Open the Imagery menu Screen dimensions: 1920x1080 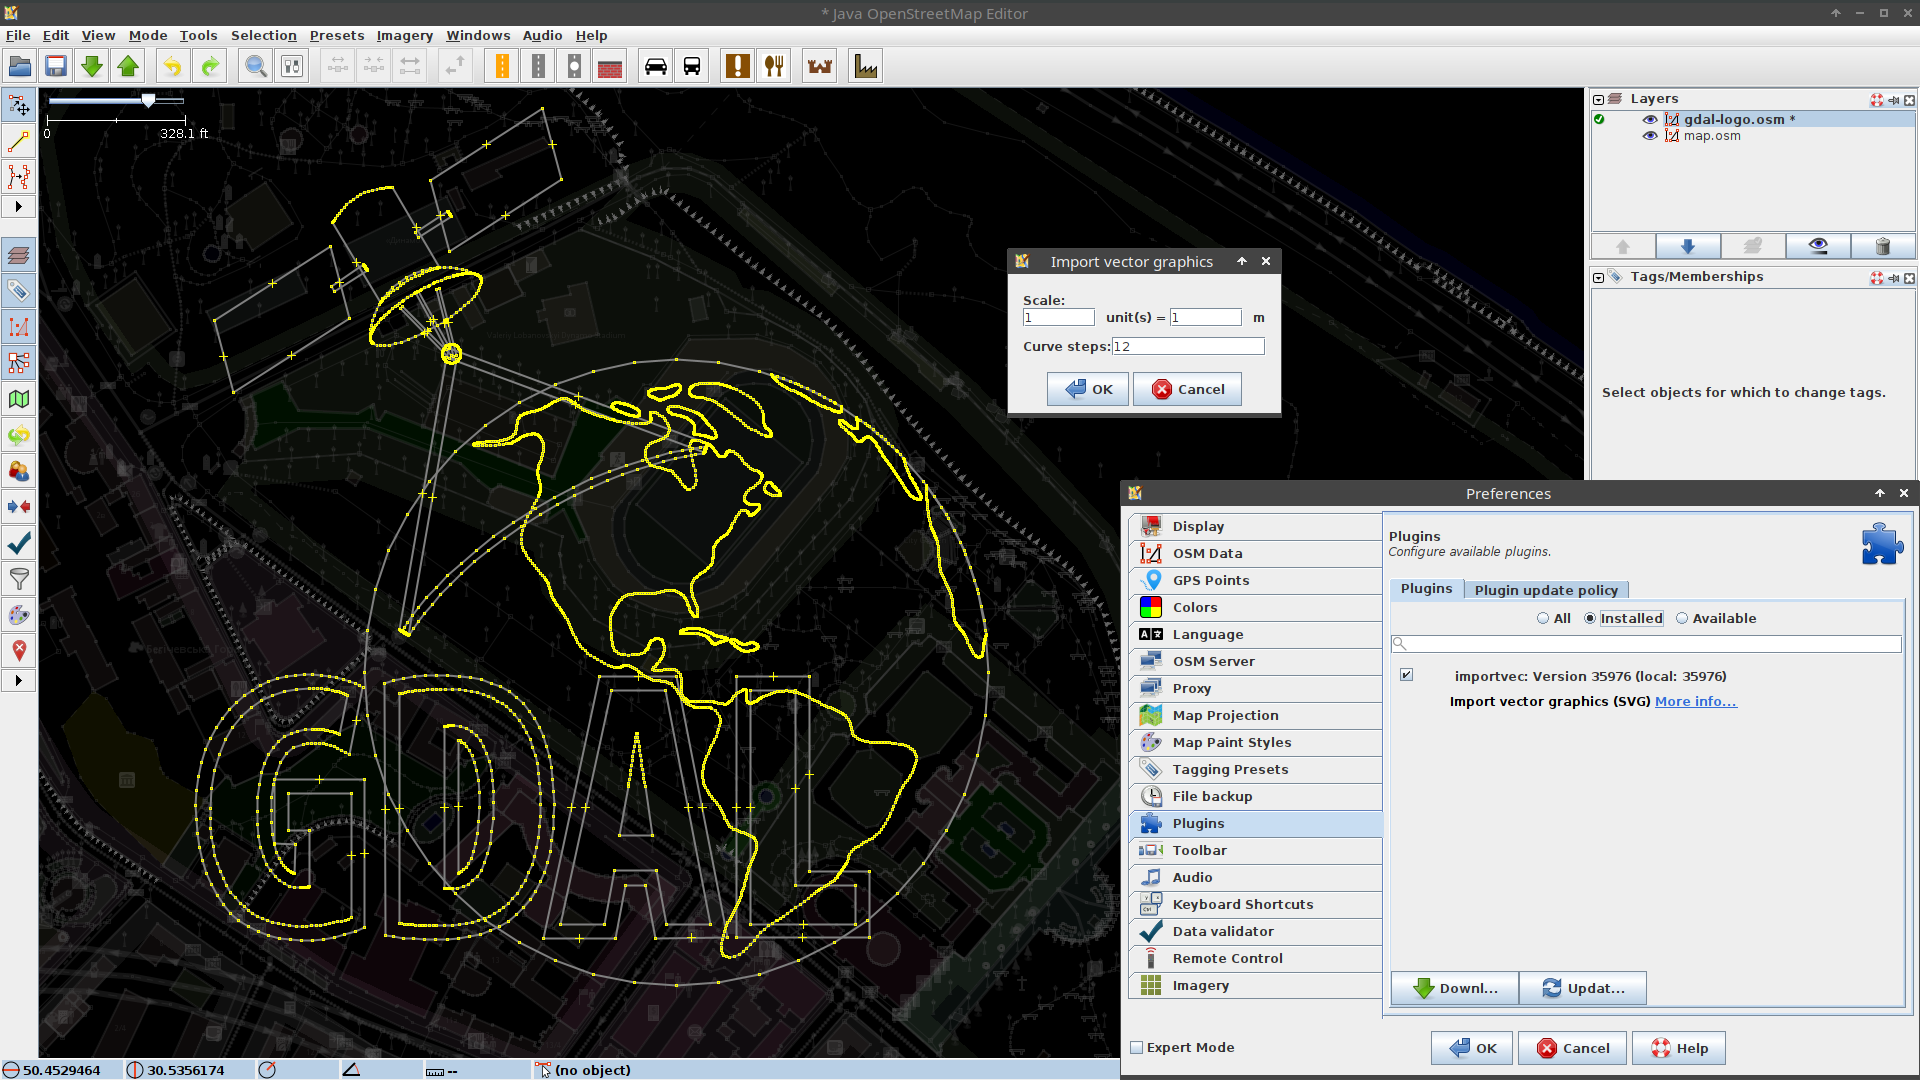coord(404,35)
